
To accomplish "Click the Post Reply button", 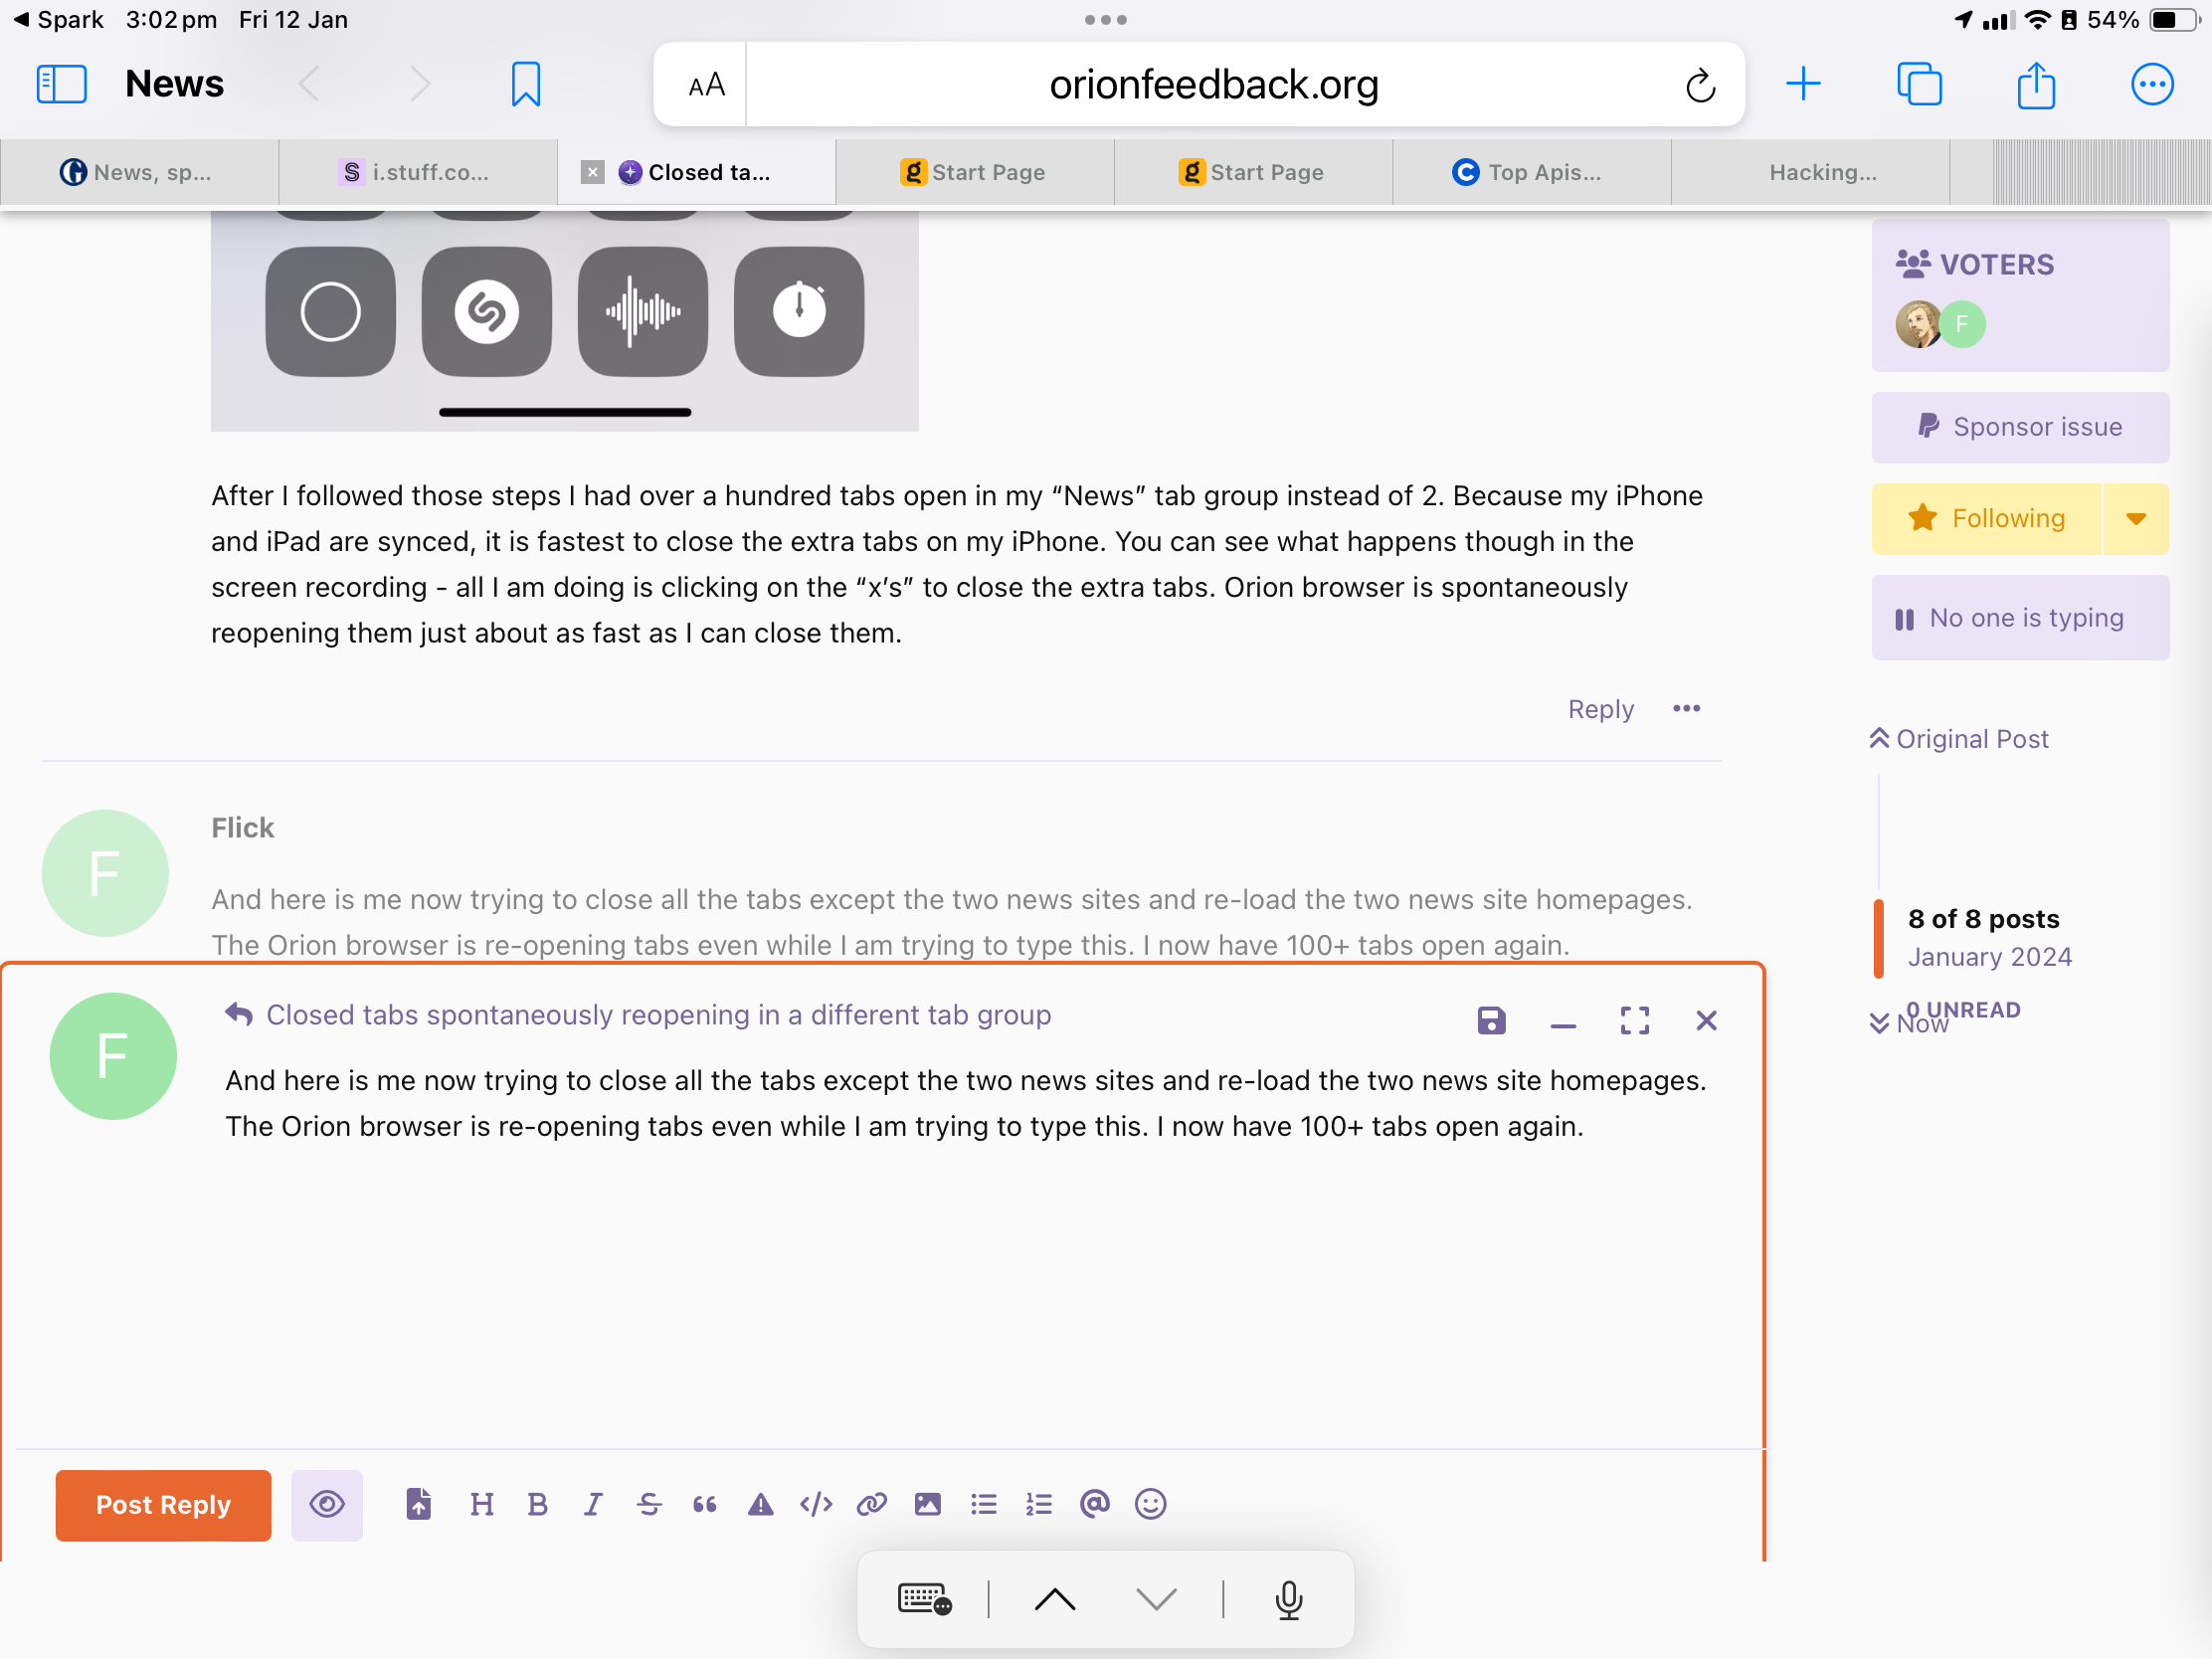I will [x=162, y=1502].
